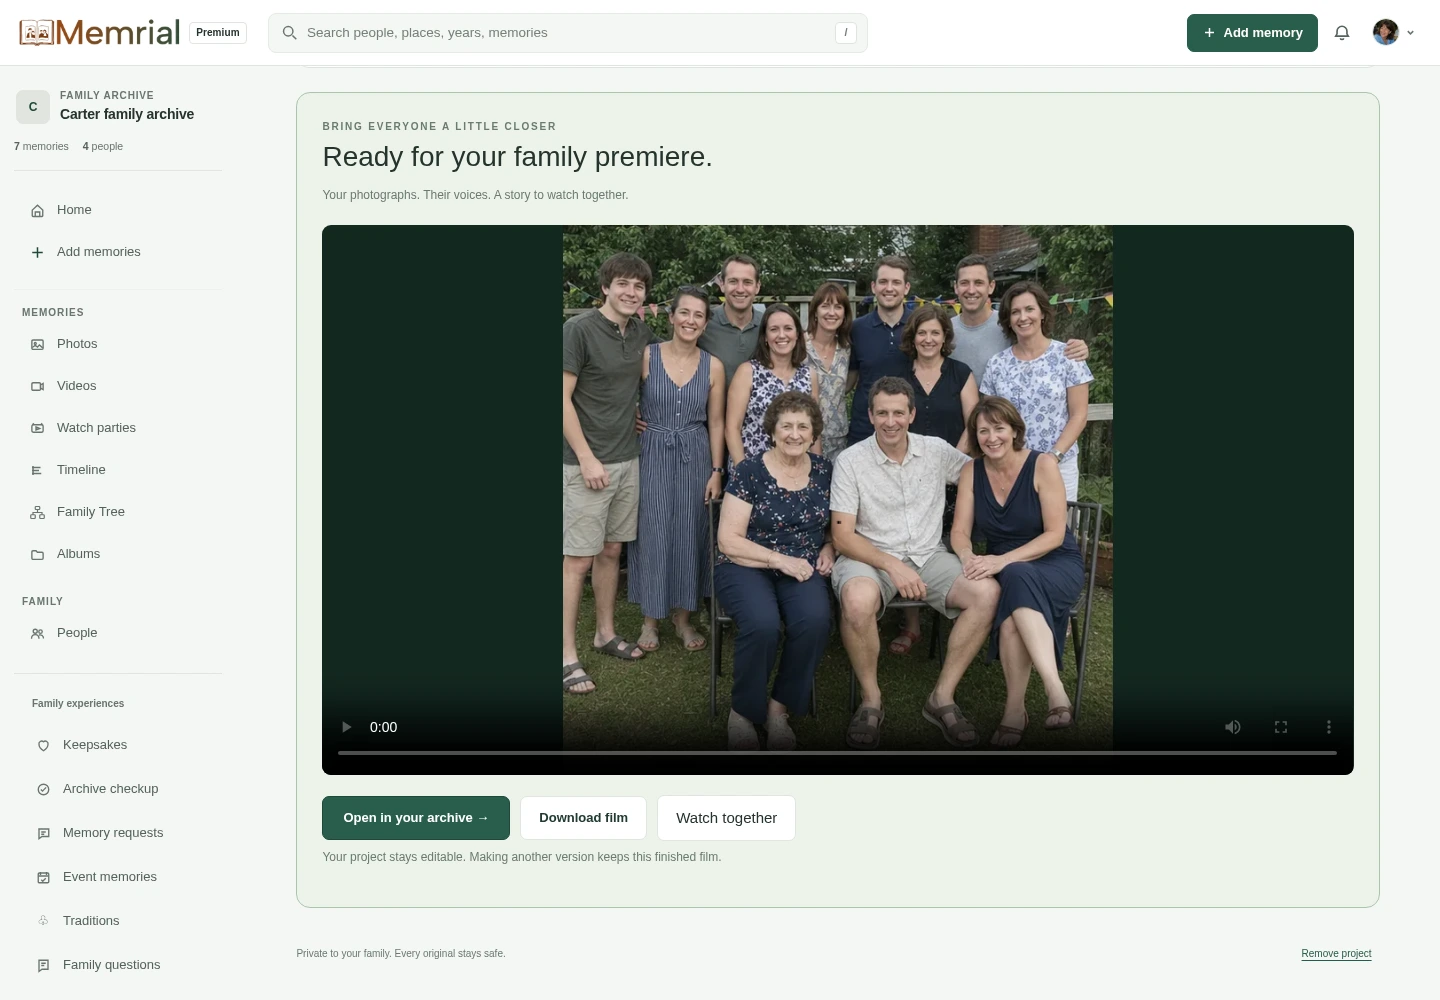Click the Family Tree icon
This screenshot has width=1440, height=1000.
(37, 512)
